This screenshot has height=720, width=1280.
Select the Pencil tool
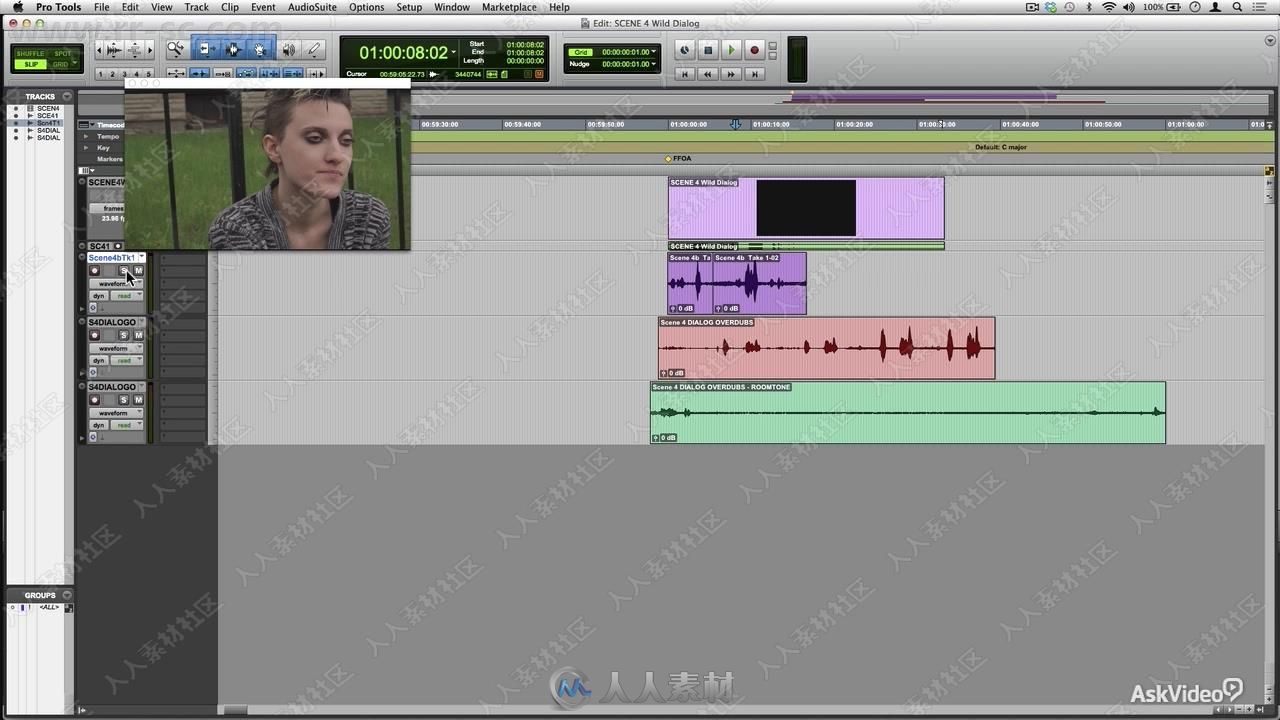[x=314, y=49]
